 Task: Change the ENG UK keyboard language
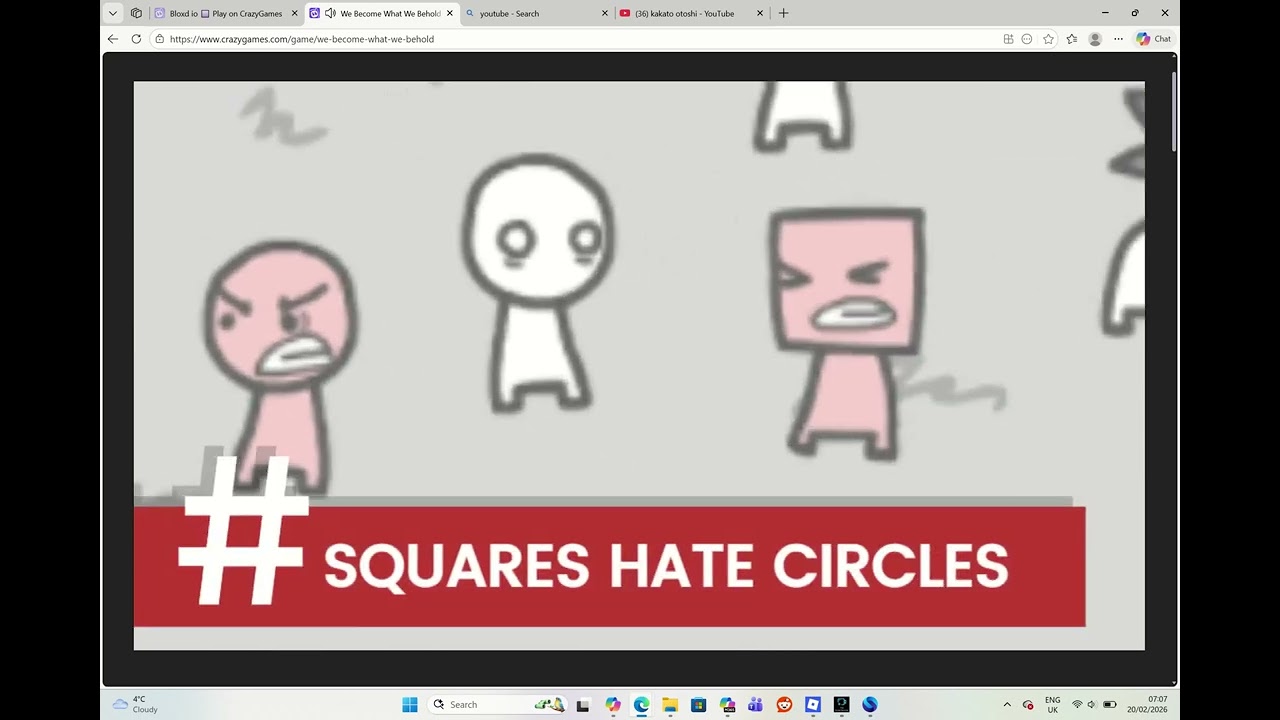[x=1053, y=704]
